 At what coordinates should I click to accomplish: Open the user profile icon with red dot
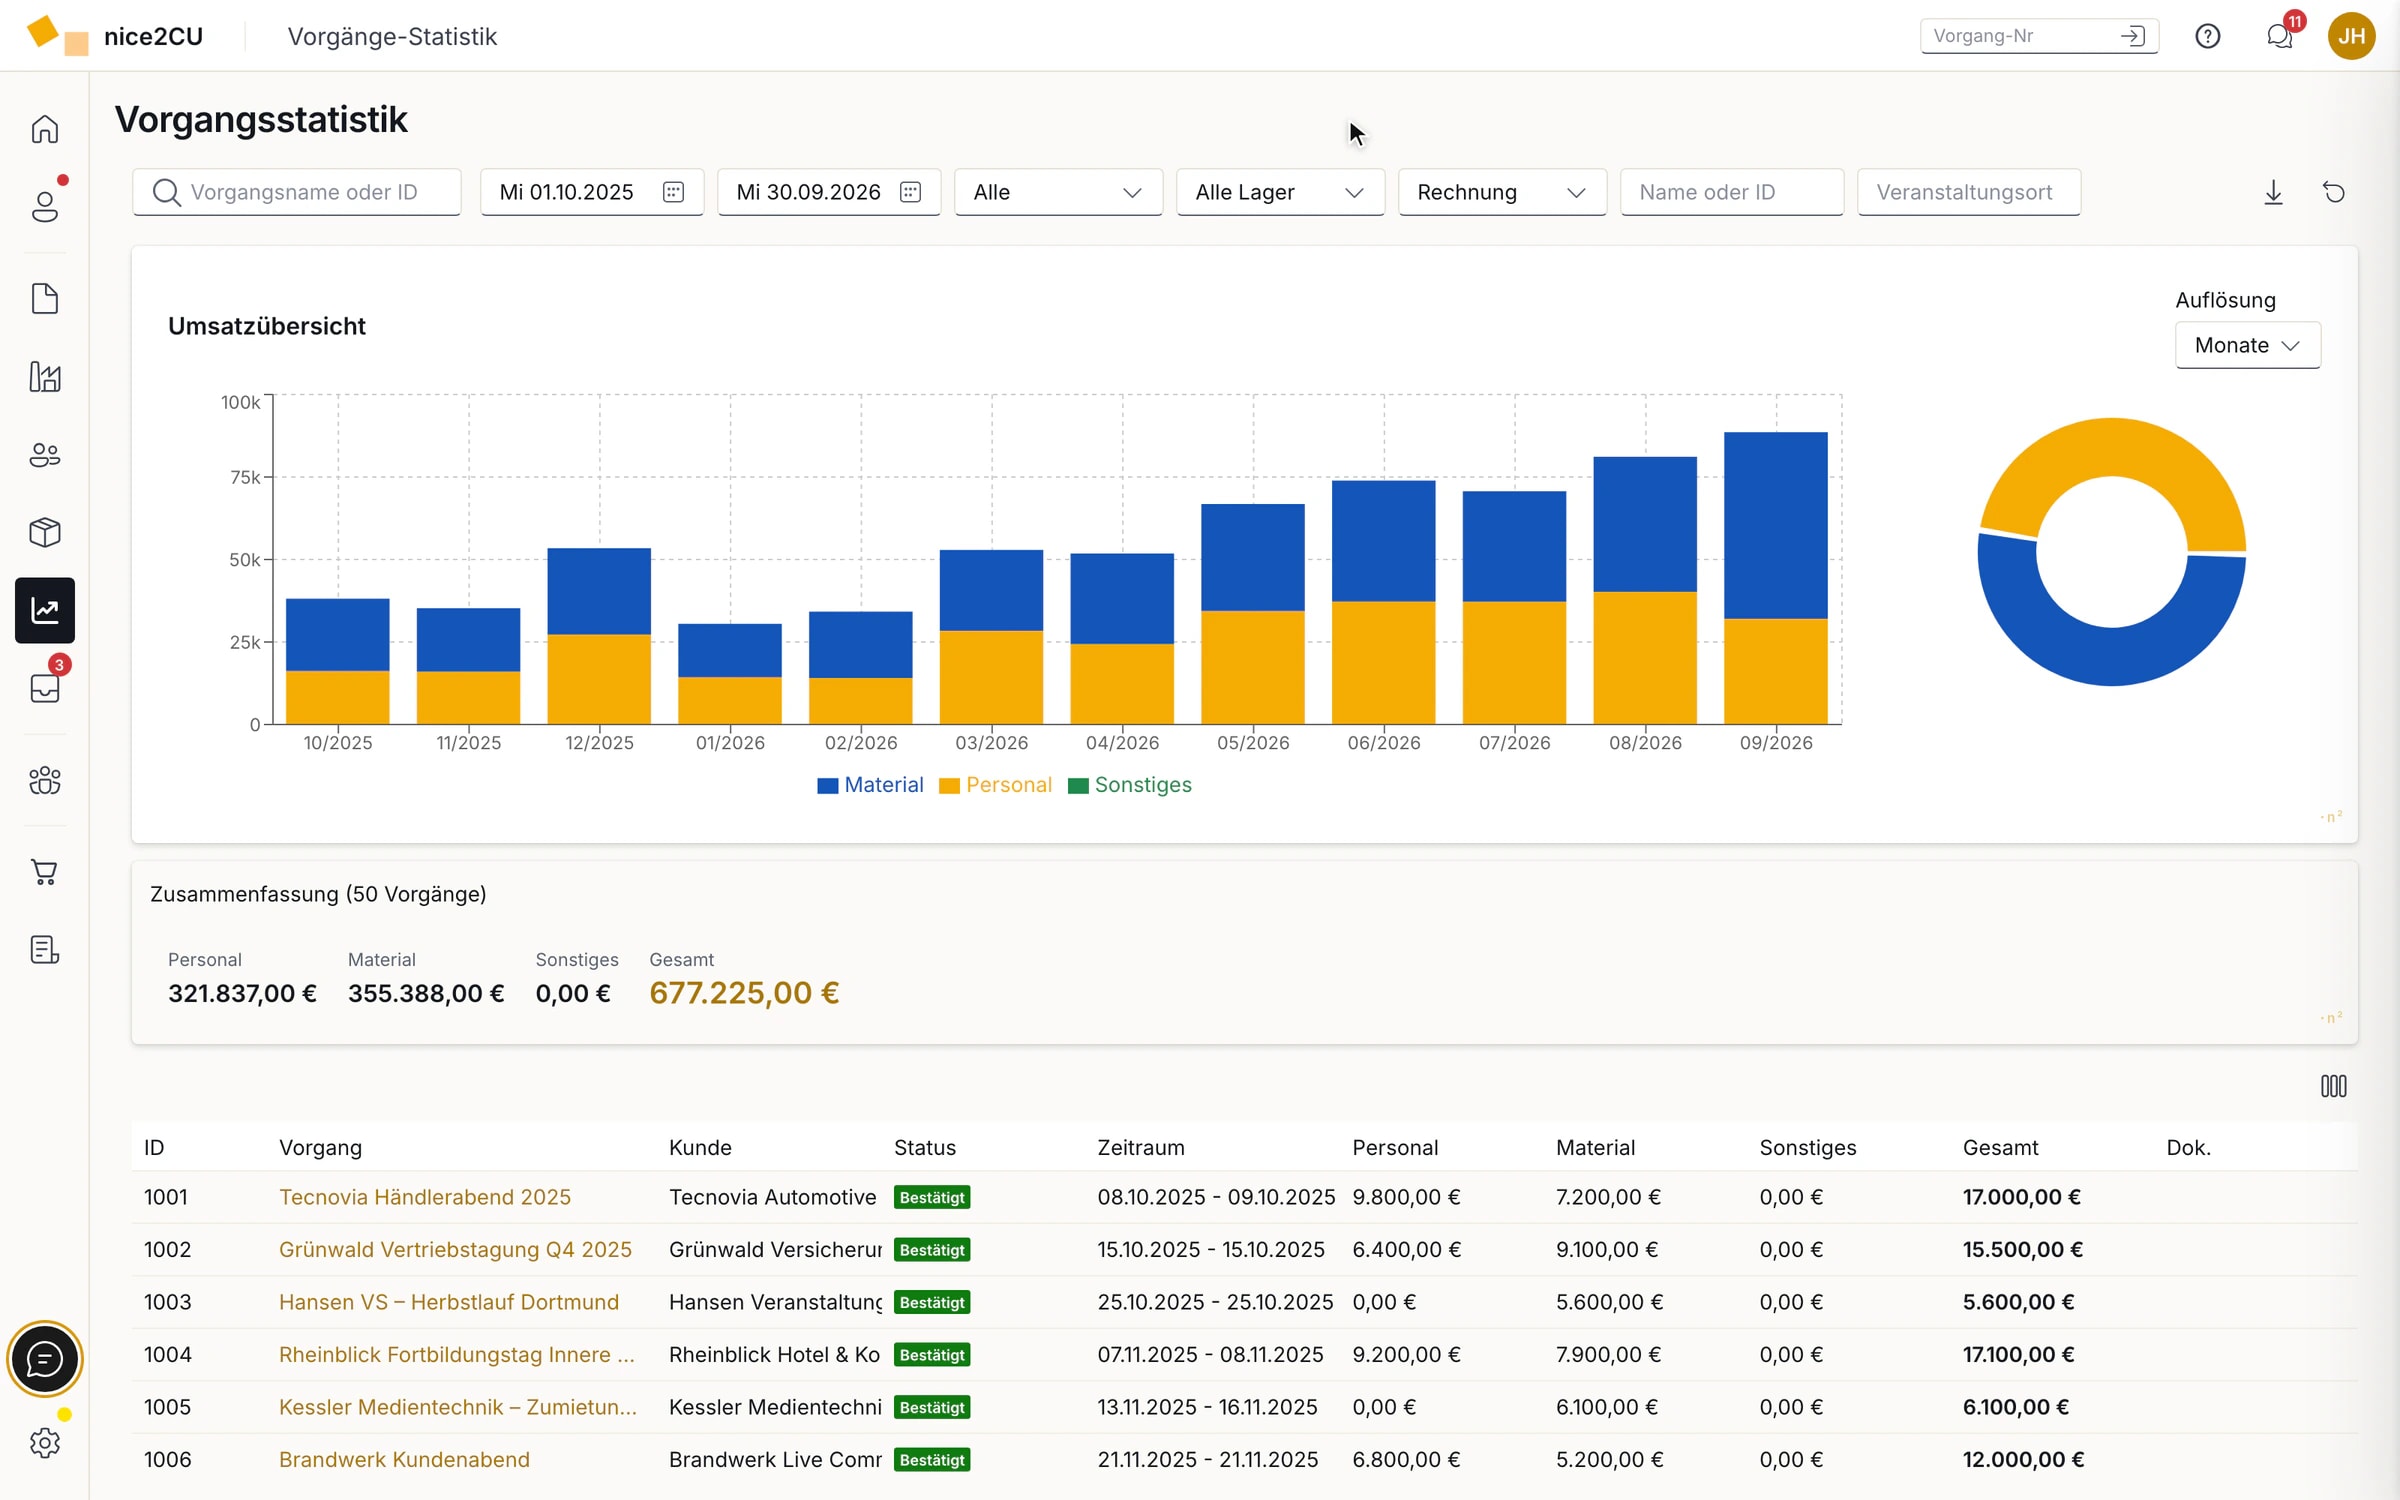pyautogui.click(x=45, y=207)
